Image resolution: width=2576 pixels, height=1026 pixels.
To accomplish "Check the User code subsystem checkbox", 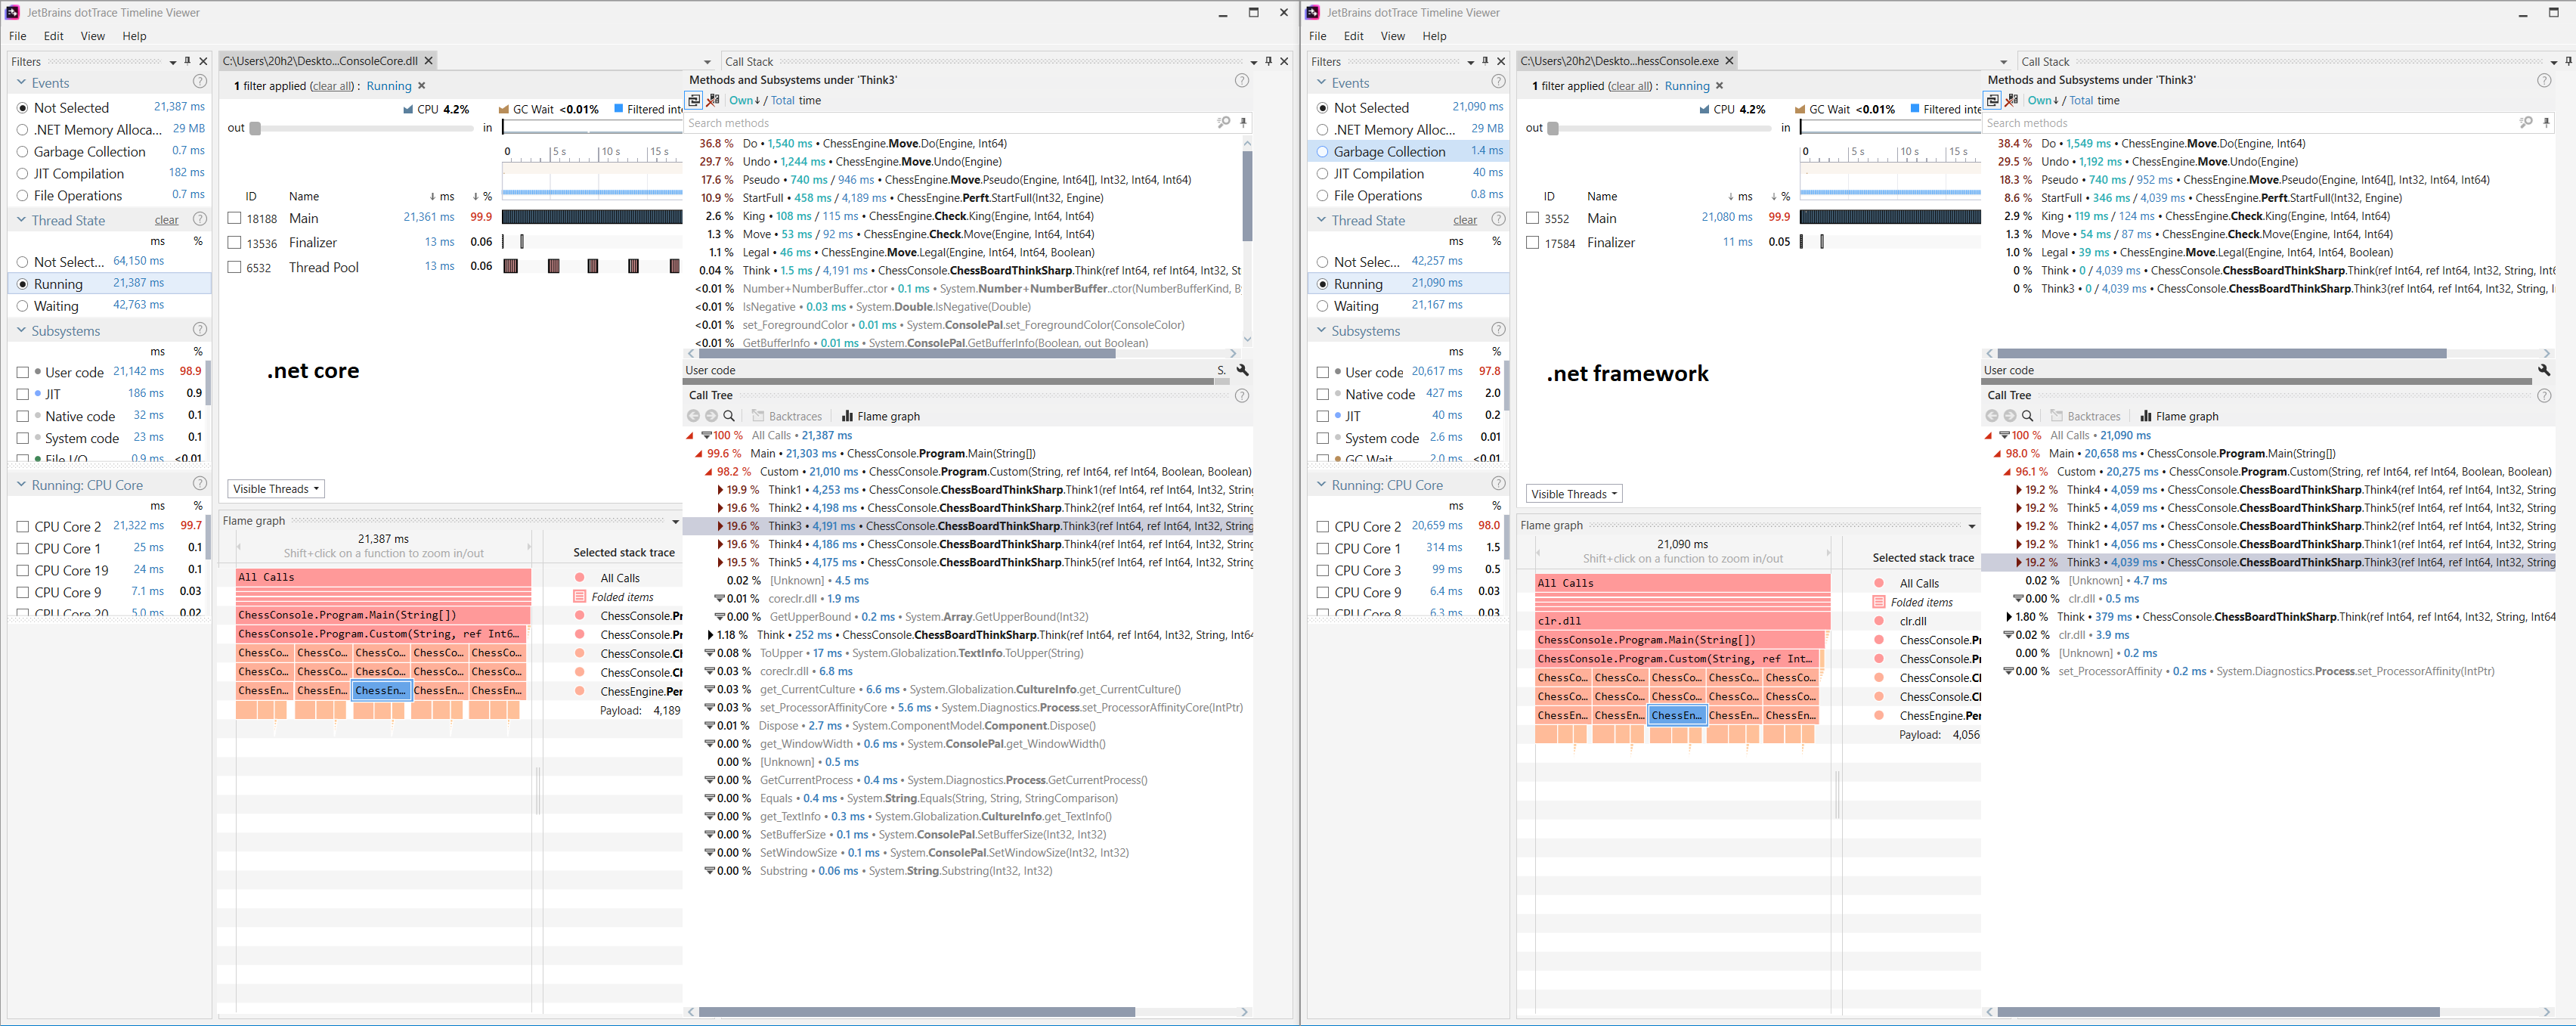I will click(x=23, y=371).
